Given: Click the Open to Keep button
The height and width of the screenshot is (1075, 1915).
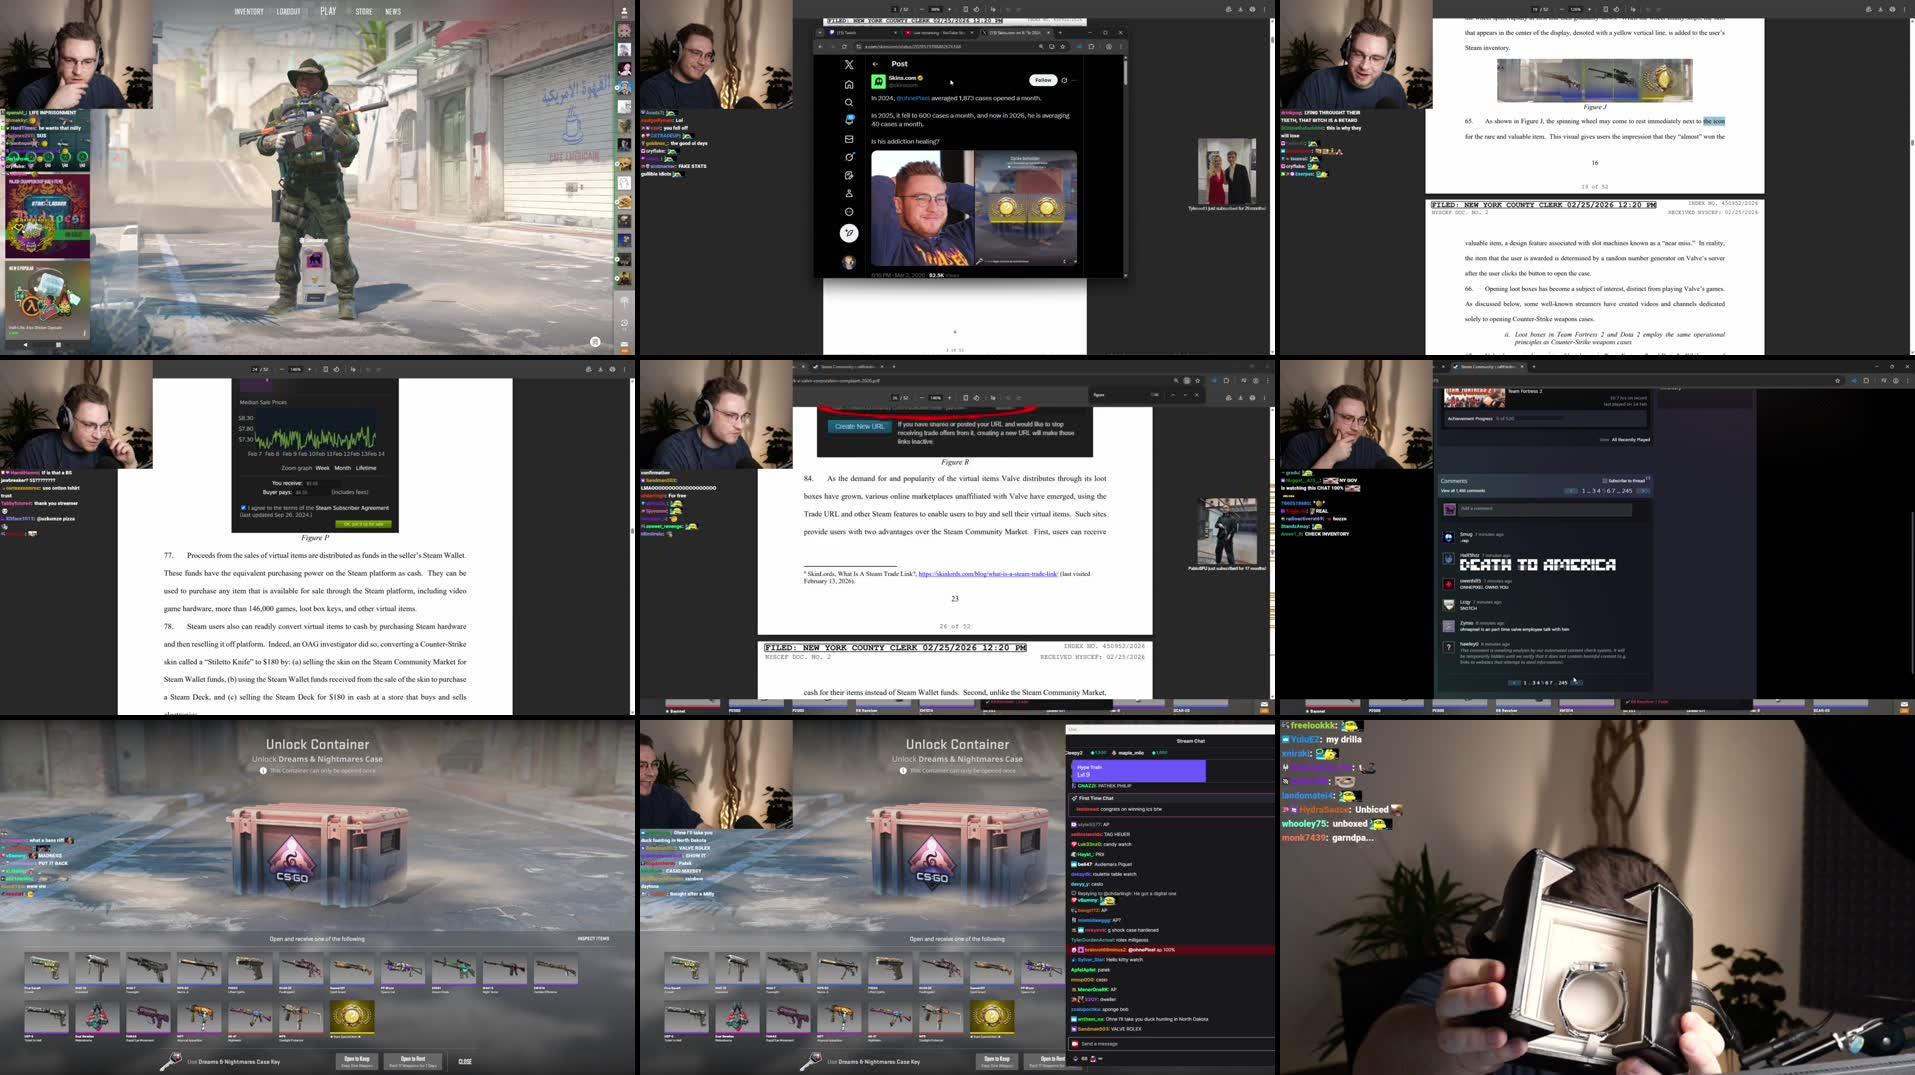Looking at the screenshot, I should [x=357, y=1060].
